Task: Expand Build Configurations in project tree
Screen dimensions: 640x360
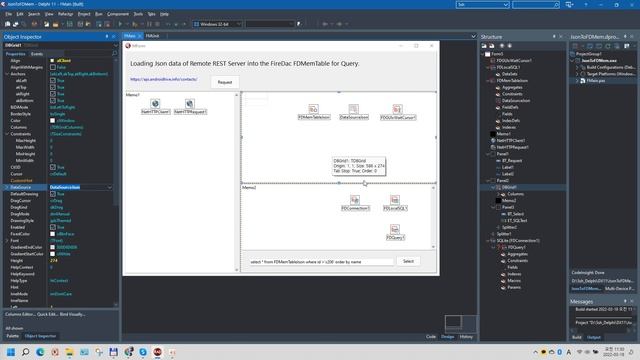Action: pyautogui.click(x=577, y=67)
